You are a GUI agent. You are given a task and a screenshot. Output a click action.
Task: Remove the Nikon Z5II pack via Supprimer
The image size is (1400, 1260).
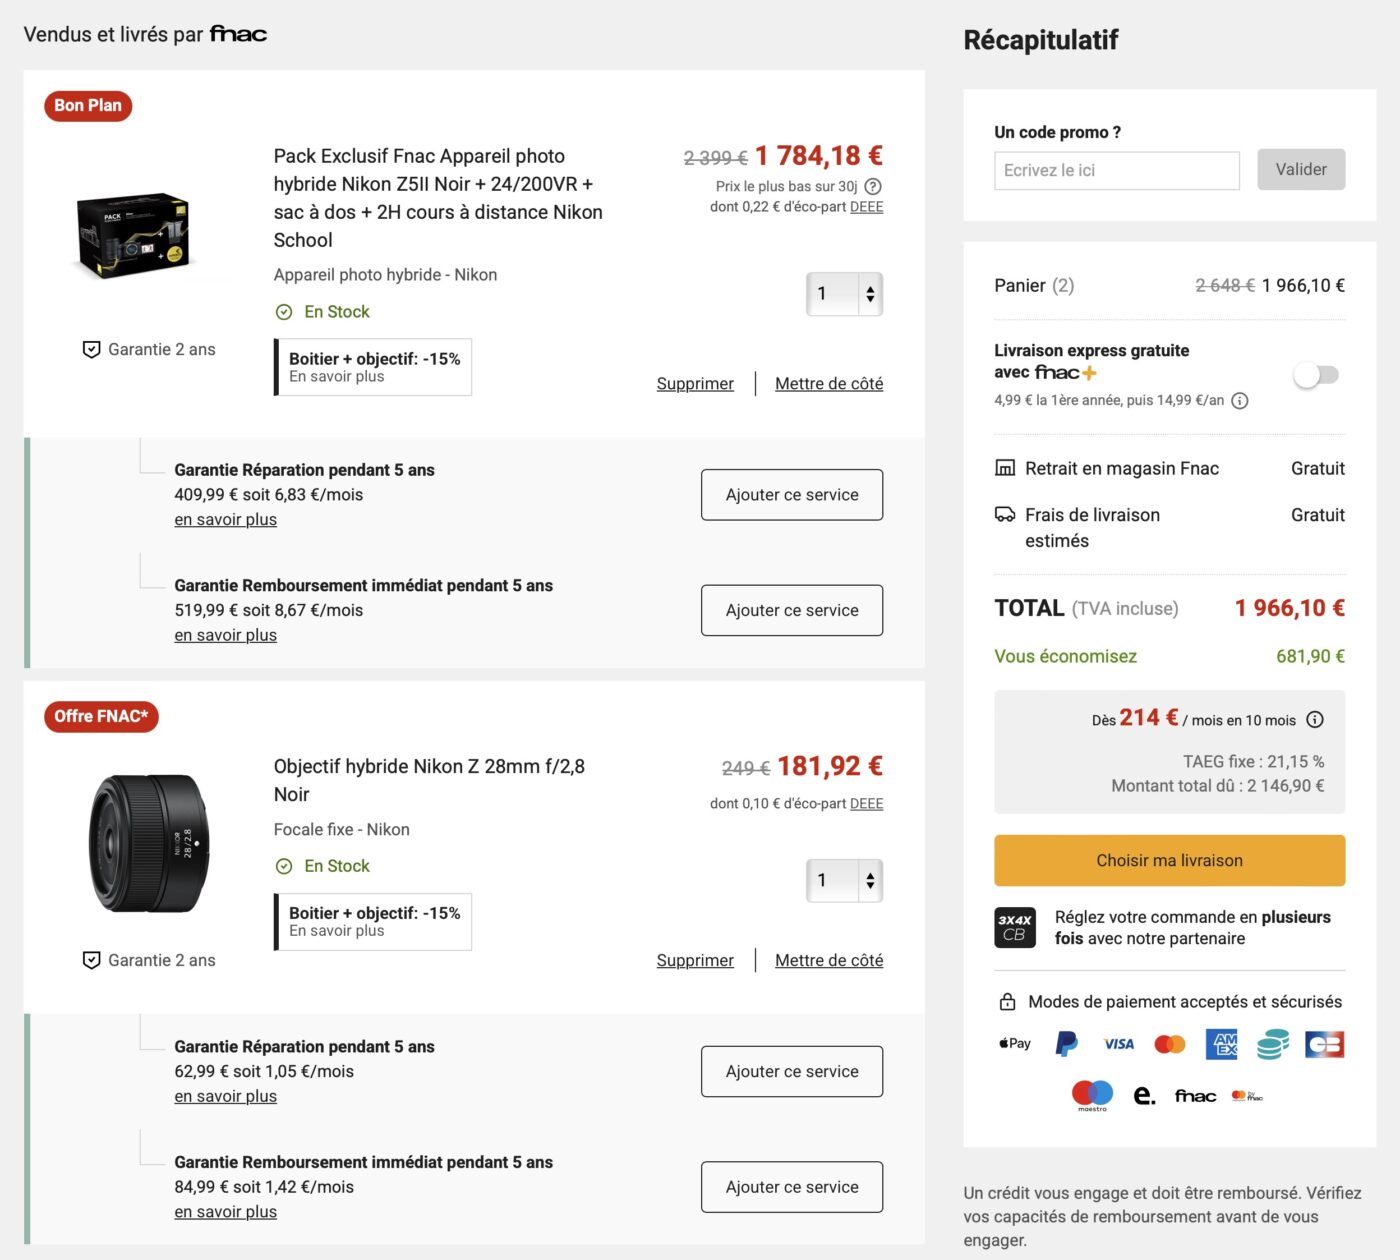tap(695, 384)
